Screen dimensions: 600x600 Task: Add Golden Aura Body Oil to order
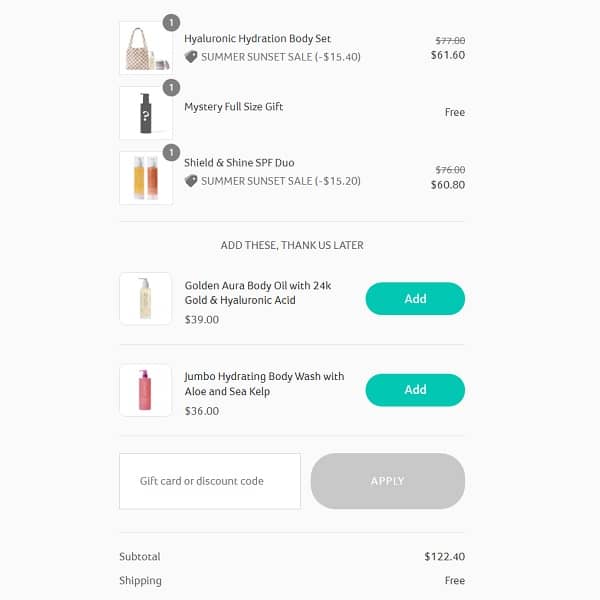tap(415, 299)
